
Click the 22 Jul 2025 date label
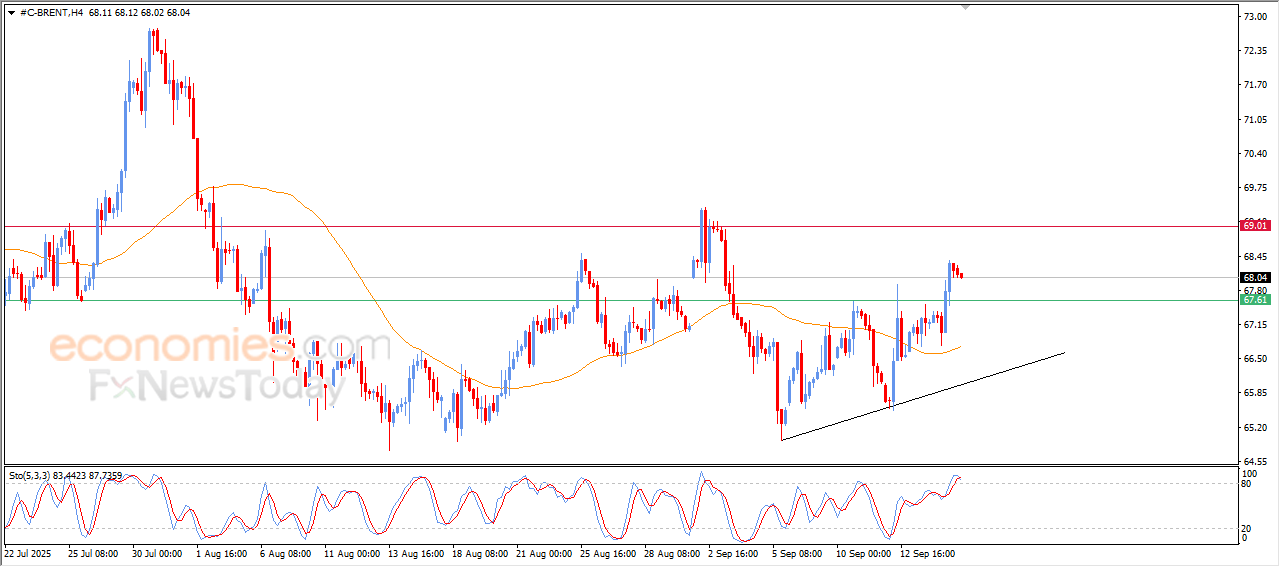[x=29, y=553]
